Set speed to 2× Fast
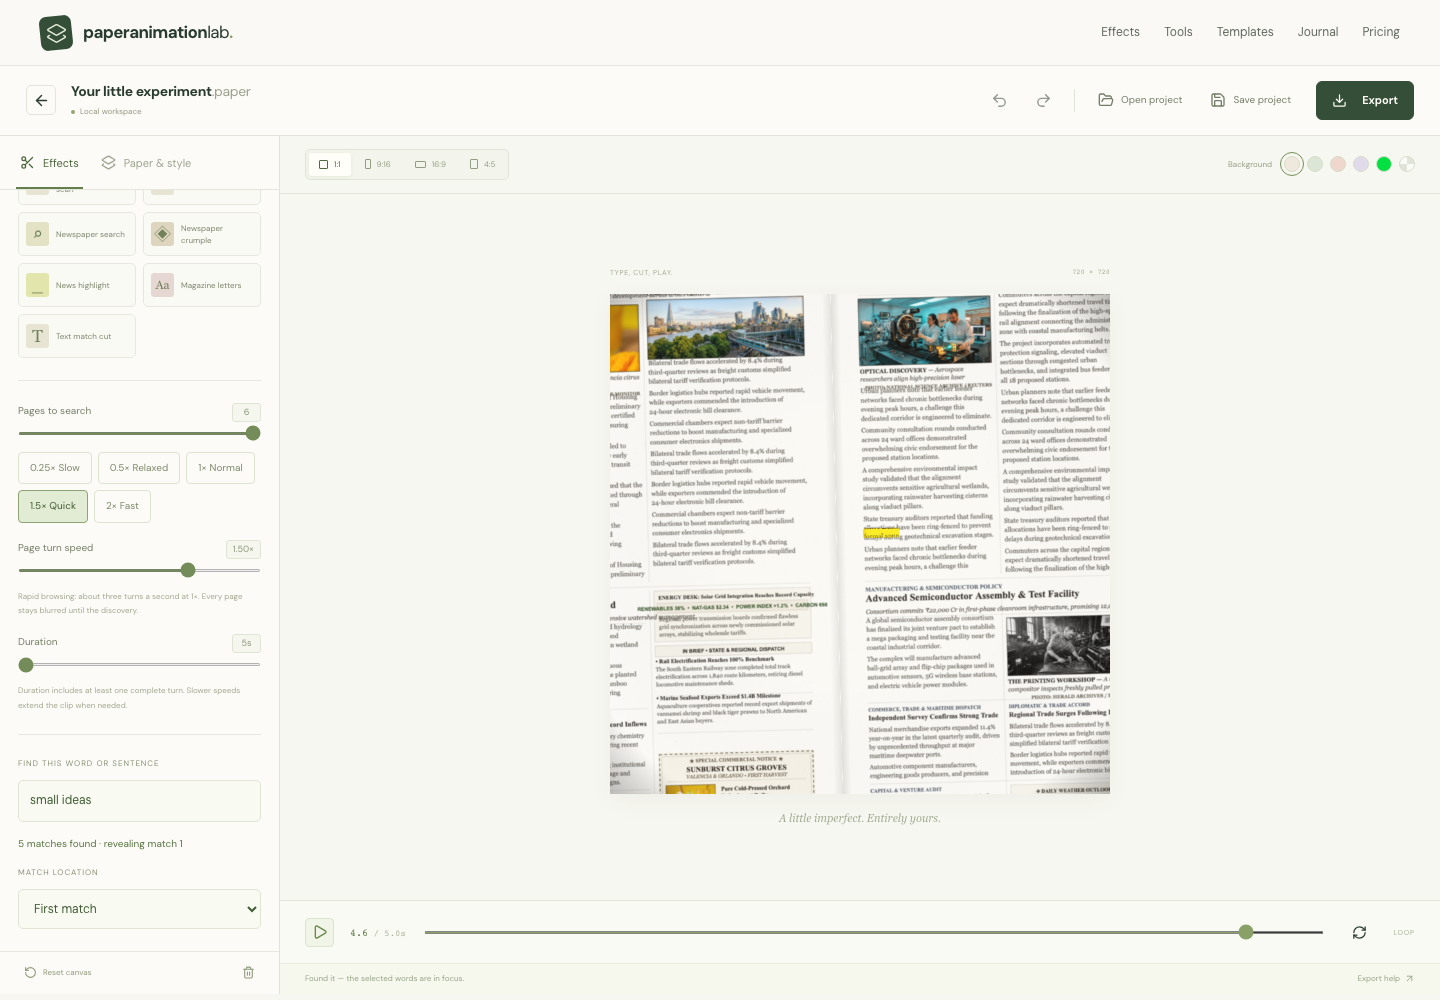Screen dimensions: 1440x1000 pyautogui.click(x=122, y=506)
